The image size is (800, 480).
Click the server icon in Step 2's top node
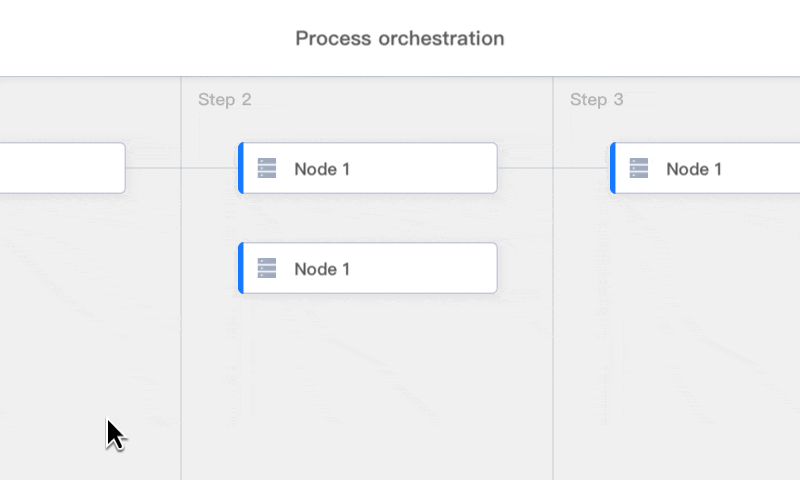pyautogui.click(x=267, y=168)
